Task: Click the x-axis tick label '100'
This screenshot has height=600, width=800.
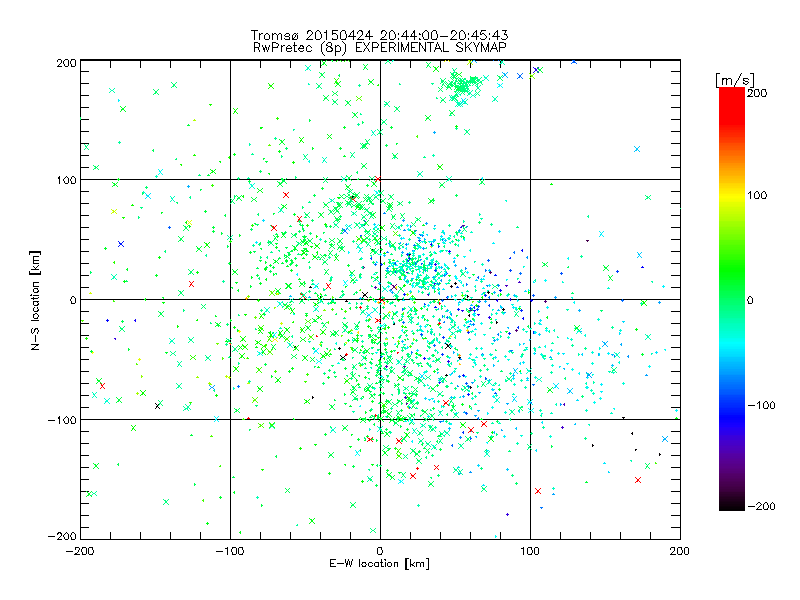Action: tap(530, 551)
